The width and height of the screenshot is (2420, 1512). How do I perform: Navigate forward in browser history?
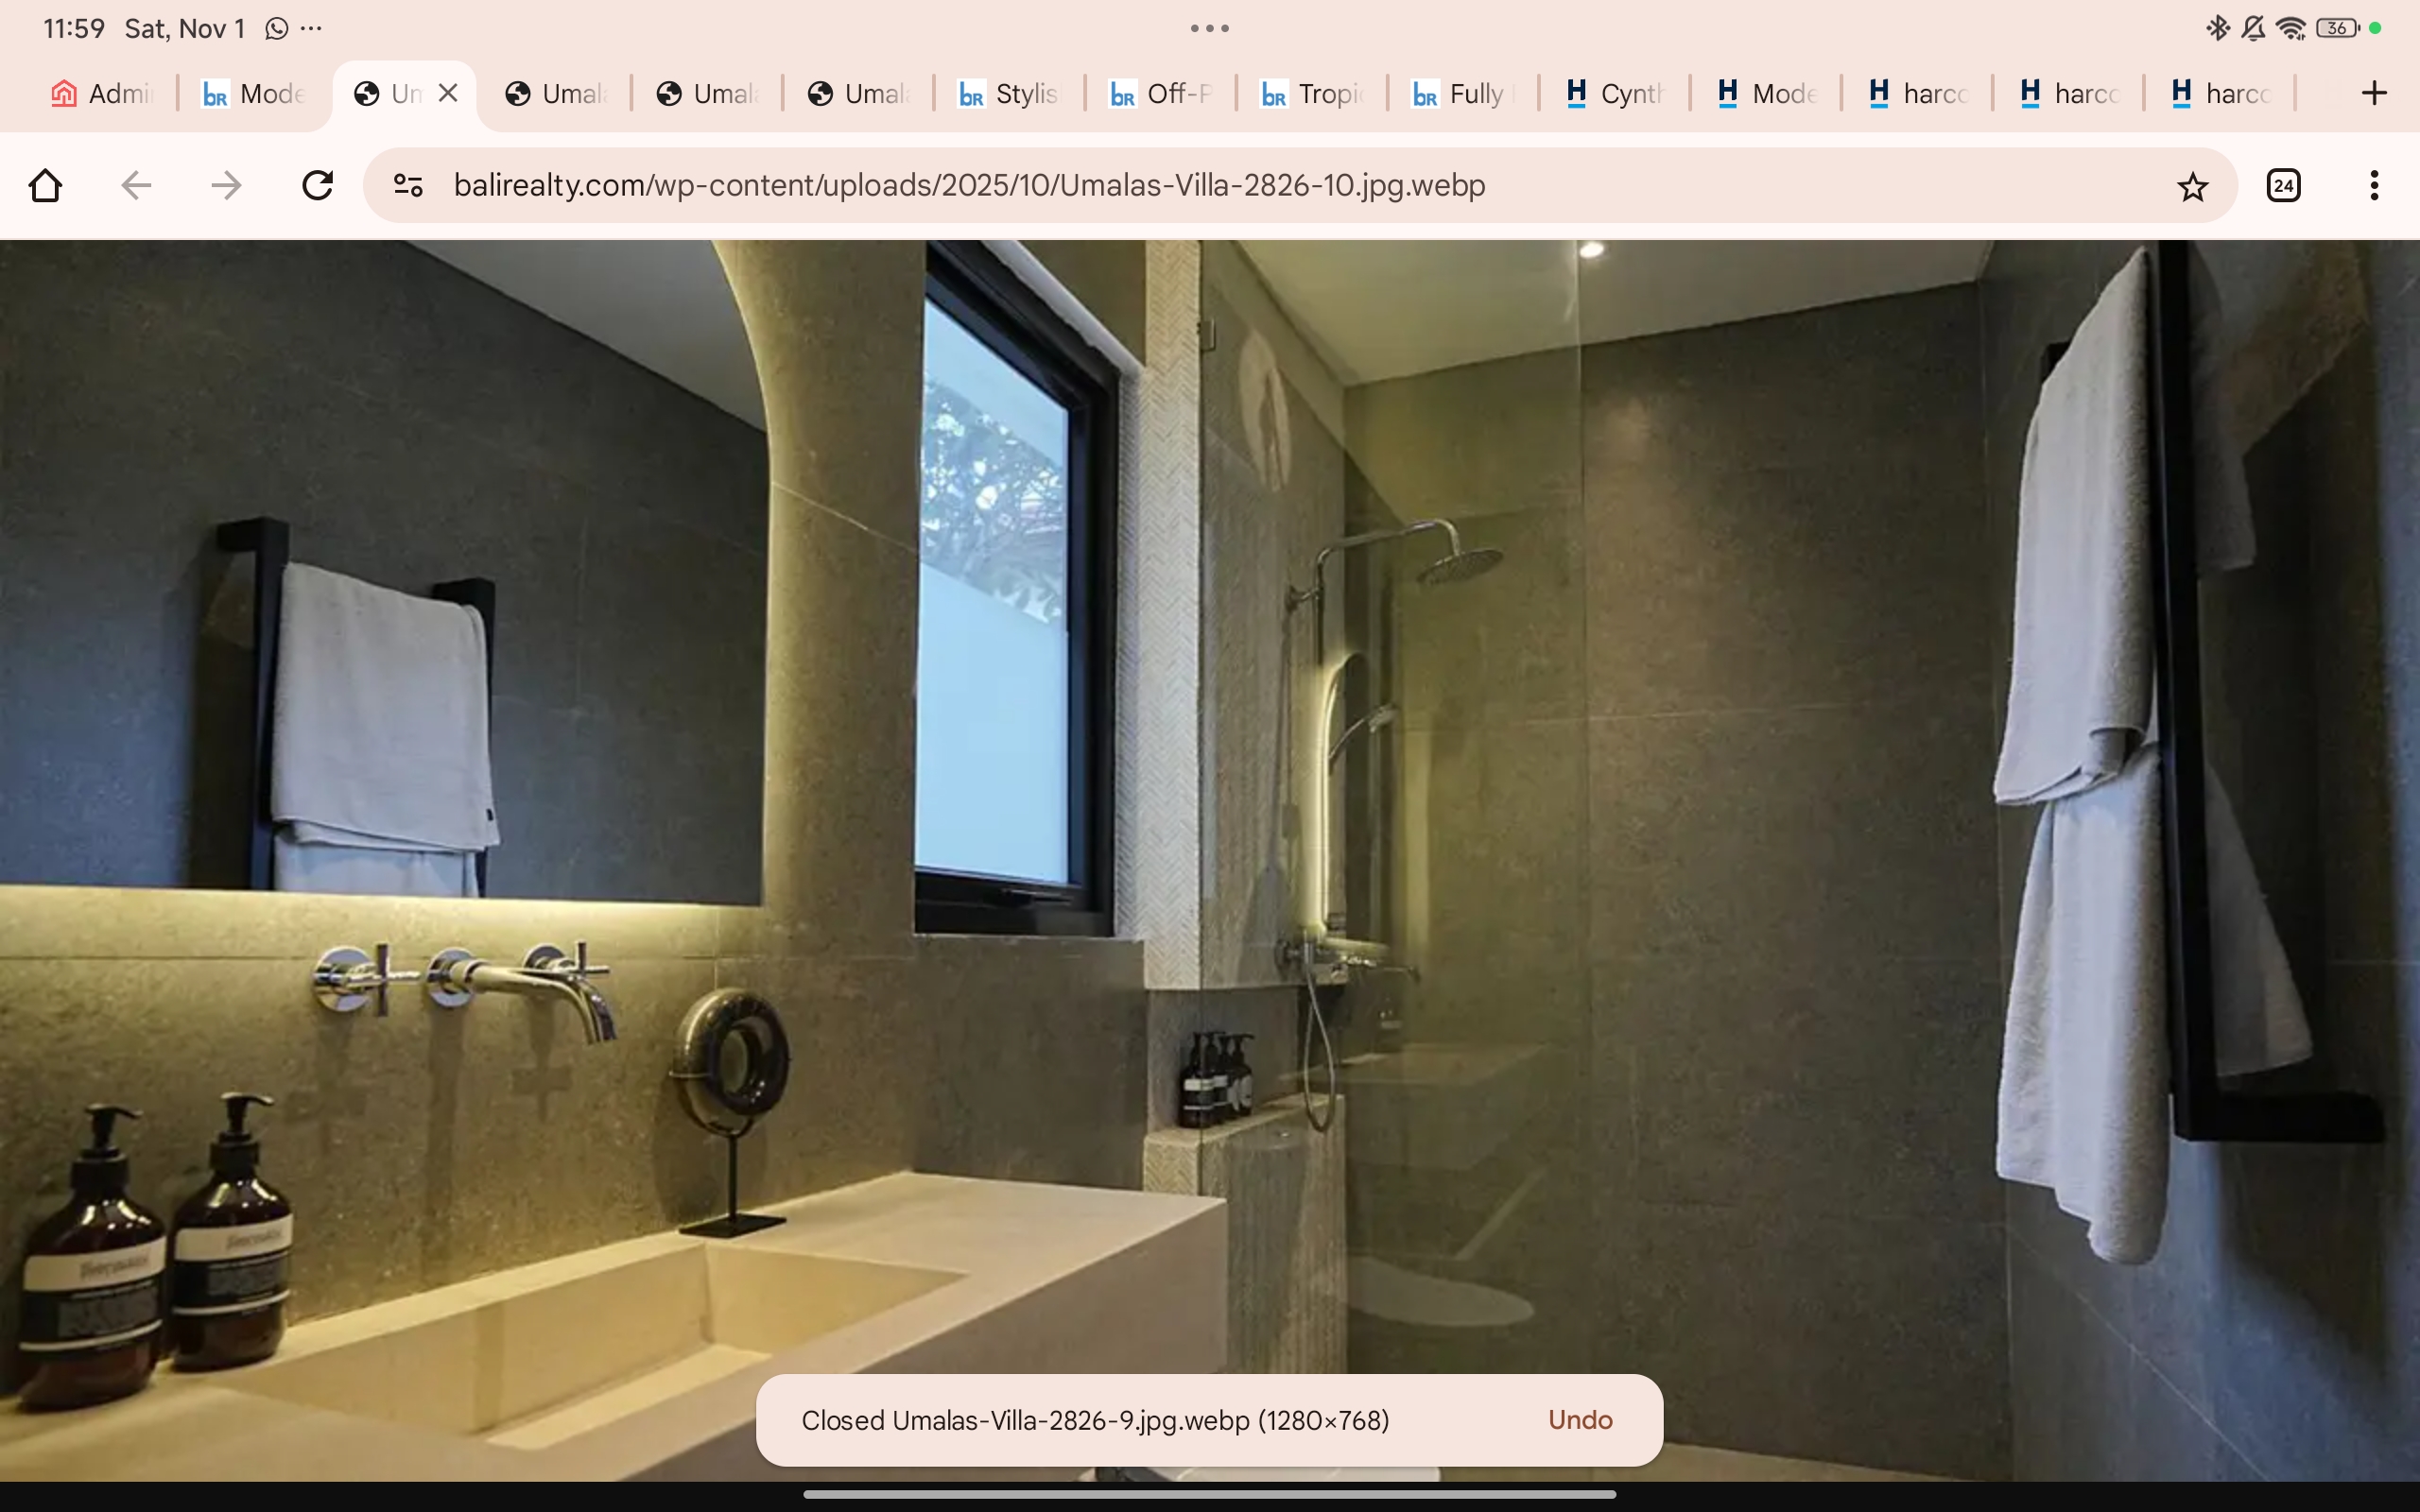tap(226, 185)
